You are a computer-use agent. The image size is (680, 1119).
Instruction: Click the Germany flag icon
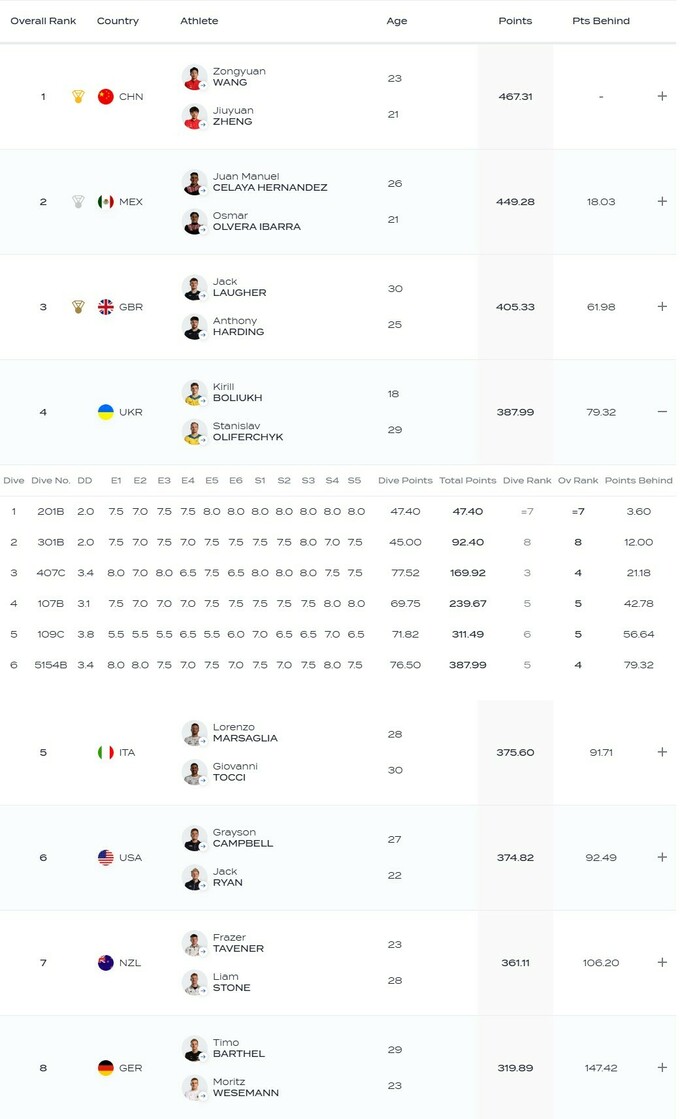(x=106, y=1068)
